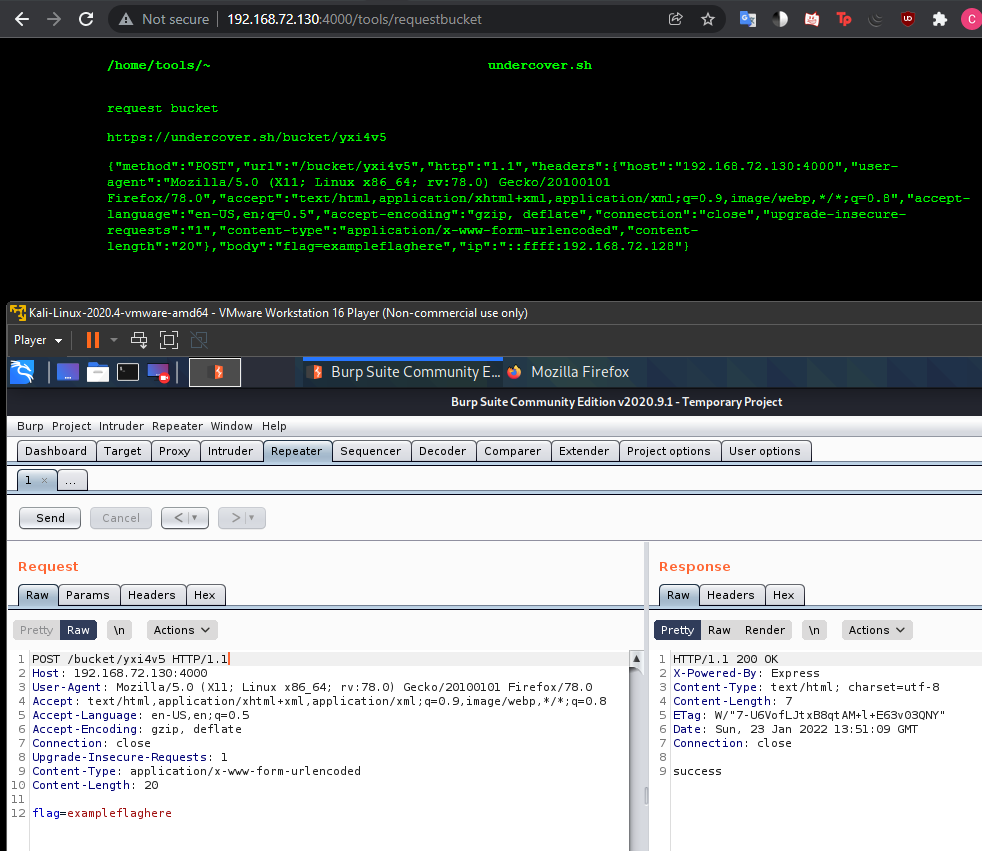The height and width of the screenshot is (851, 982).
Task: Share this page from the address bar
Action: point(676,19)
